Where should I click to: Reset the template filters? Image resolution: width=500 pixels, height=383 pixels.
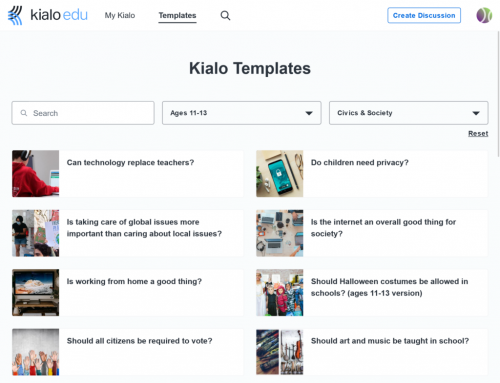pyautogui.click(x=478, y=133)
